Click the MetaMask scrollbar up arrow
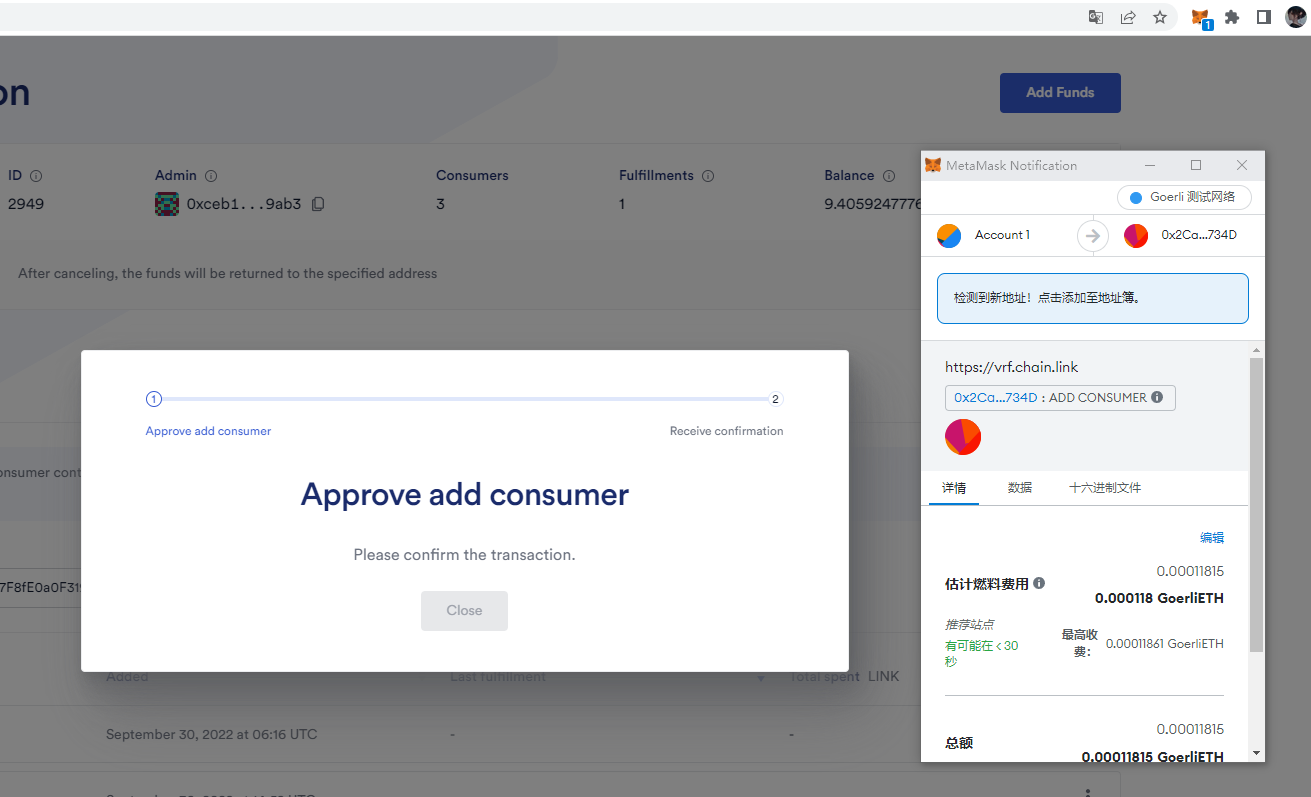The width and height of the screenshot is (1311, 797). (1257, 349)
